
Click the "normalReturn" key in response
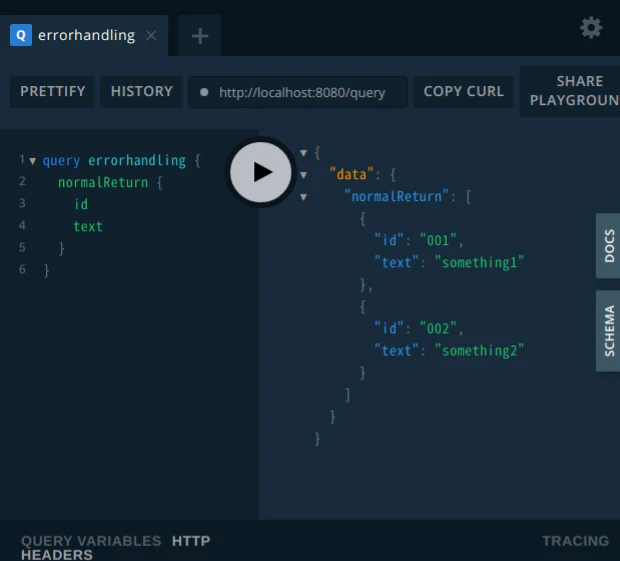(397, 196)
